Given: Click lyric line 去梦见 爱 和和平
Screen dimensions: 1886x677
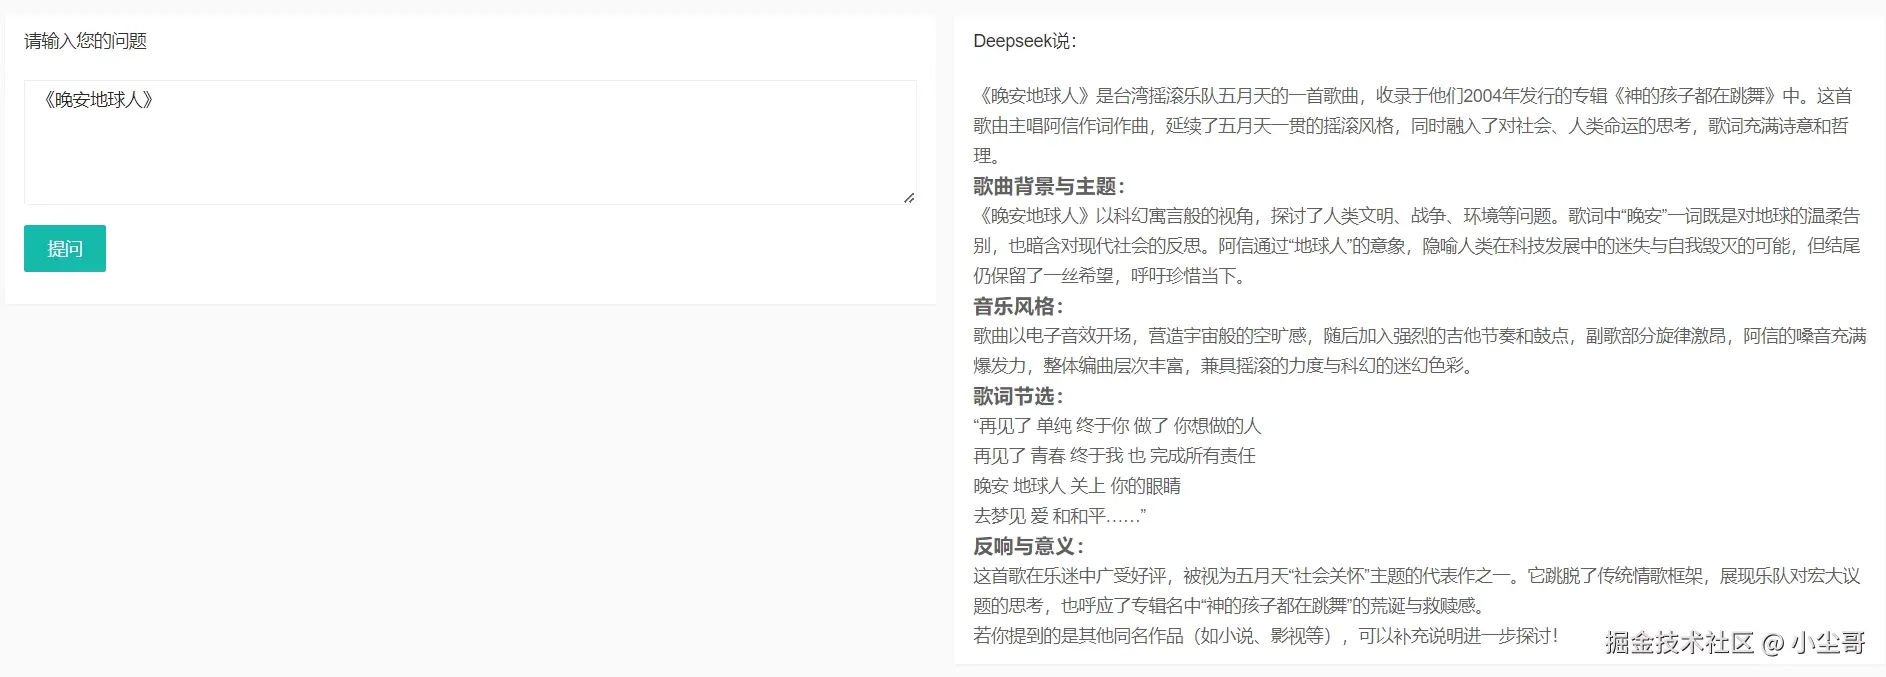Looking at the screenshot, I should 1059,516.
